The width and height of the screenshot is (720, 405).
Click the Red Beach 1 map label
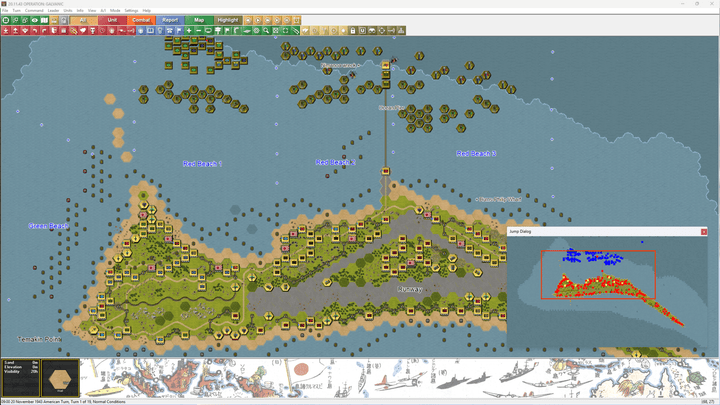tap(202, 163)
